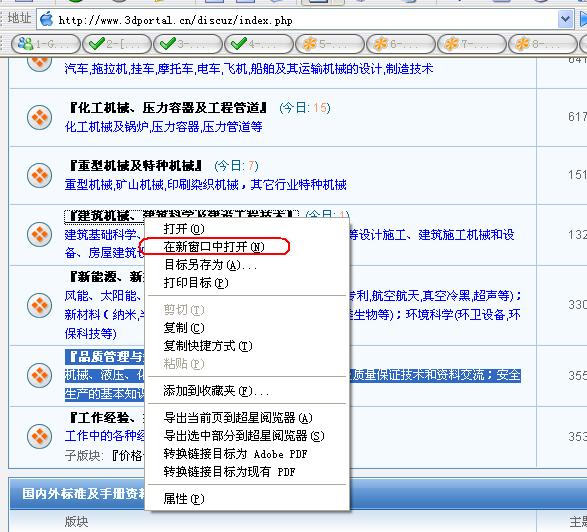This screenshot has height=532, width=587.
Task: Switch to tab number 4 with checkmark
Action: click(259, 44)
